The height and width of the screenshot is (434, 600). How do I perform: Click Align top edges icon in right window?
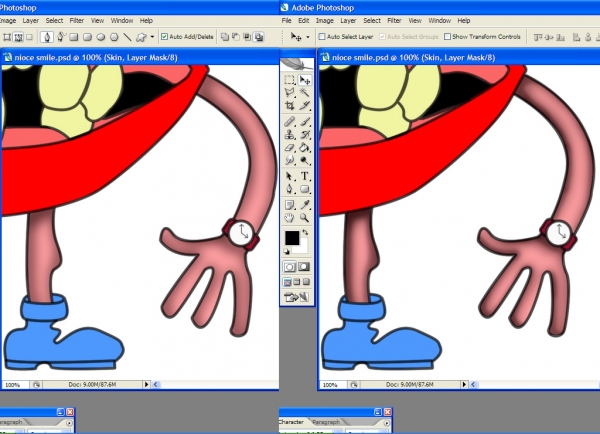(538, 37)
